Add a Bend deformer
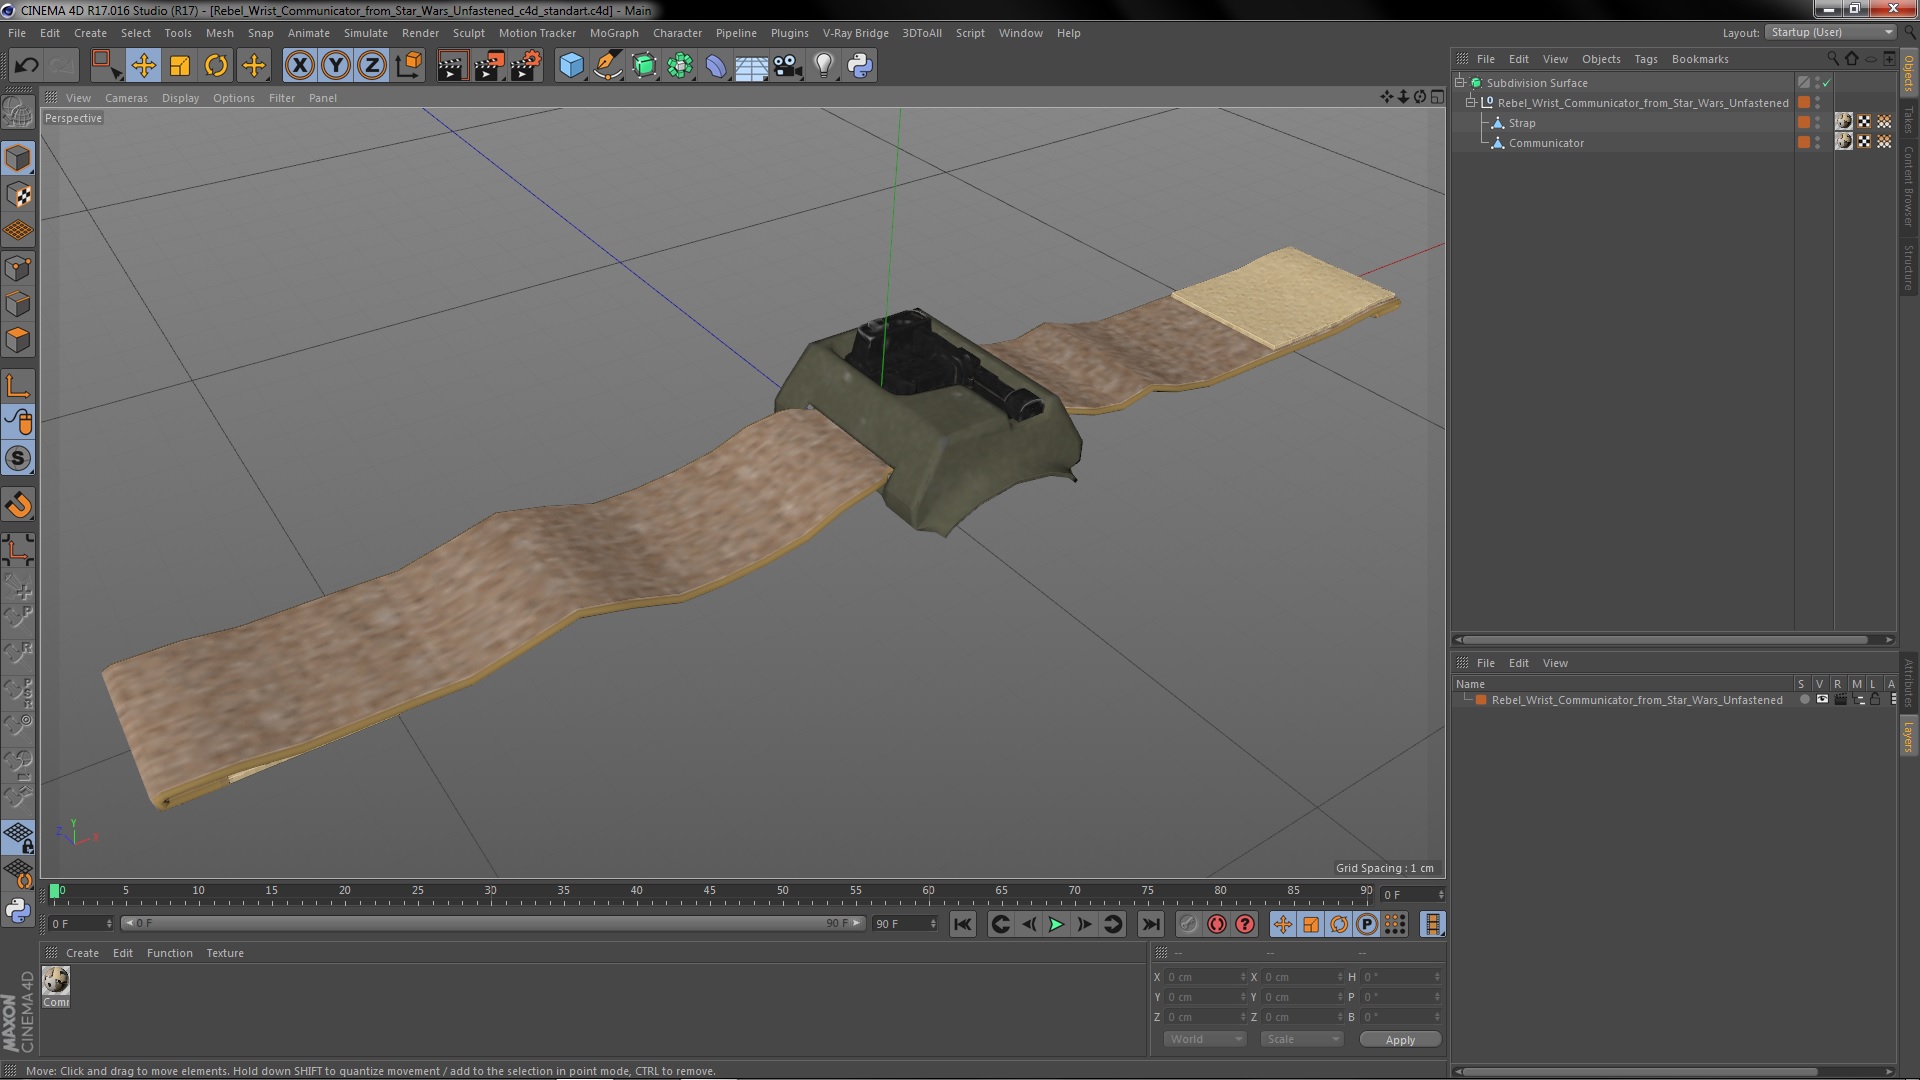This screenshot has height=1080, width=1920. point(716,66)
